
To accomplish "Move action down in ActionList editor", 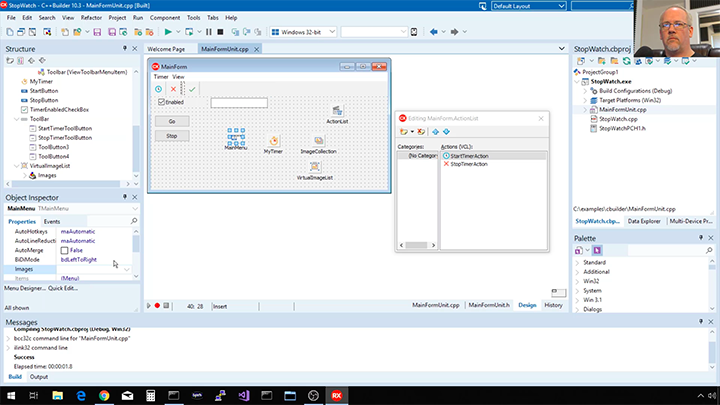I will tap(446, 132).
